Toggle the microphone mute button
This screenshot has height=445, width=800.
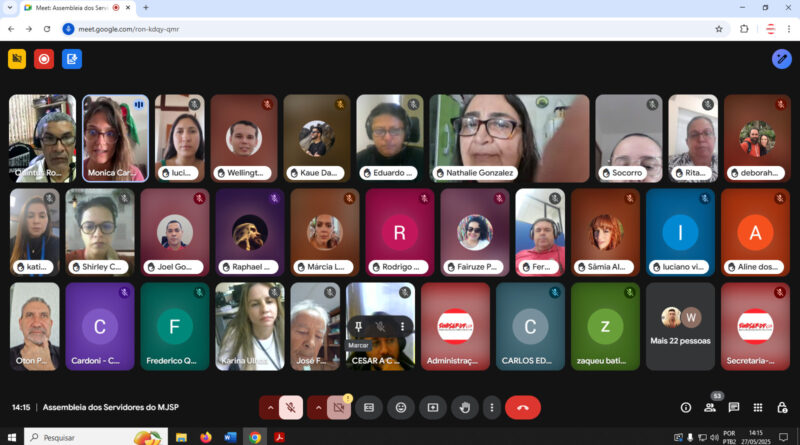[x=291, y=407]
